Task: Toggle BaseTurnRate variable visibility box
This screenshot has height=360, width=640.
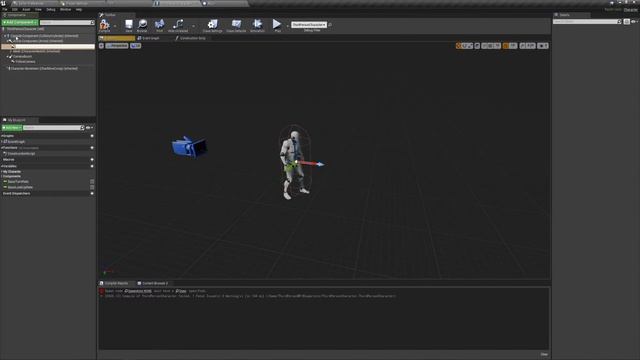Action: pyautogui.click(x=92, y=182)
